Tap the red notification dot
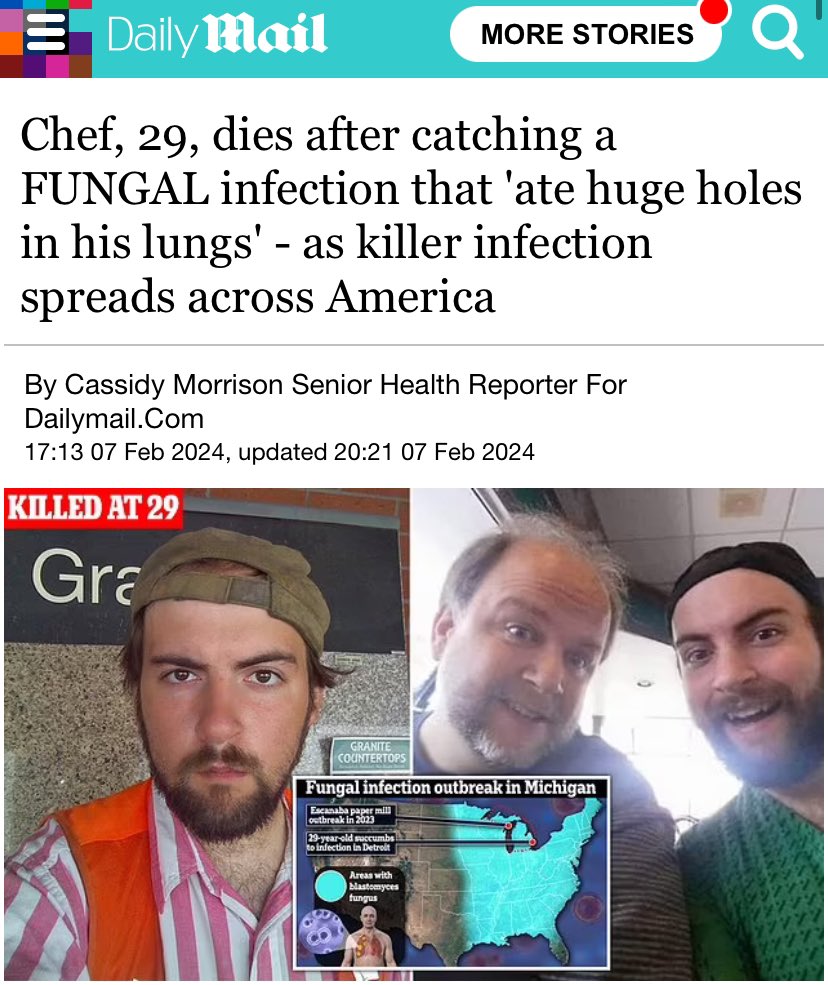The width and height of the screenshot is (828, 985). pyautogui.click(x=714, y=11)
